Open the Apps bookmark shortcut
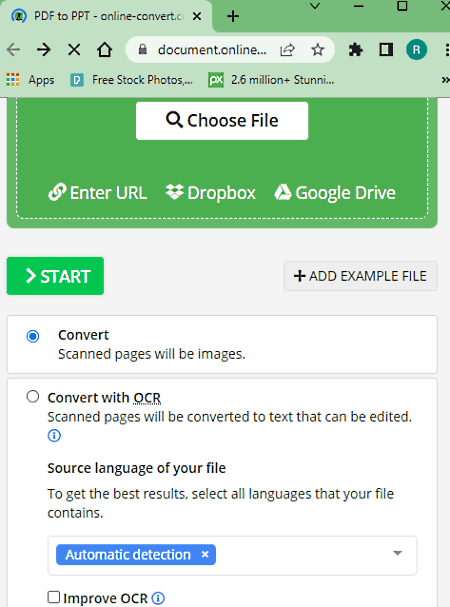450x607 pixels. click(30, 80)
